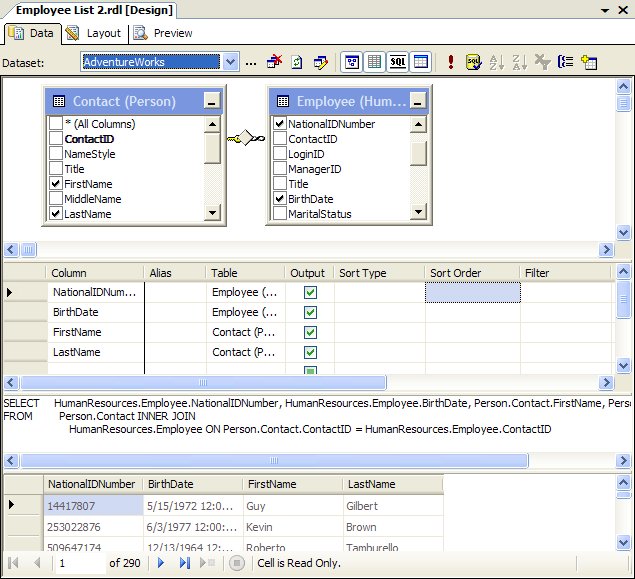Click the Add Table icon
The image size is (635, 579).
(x=589, y=62)
